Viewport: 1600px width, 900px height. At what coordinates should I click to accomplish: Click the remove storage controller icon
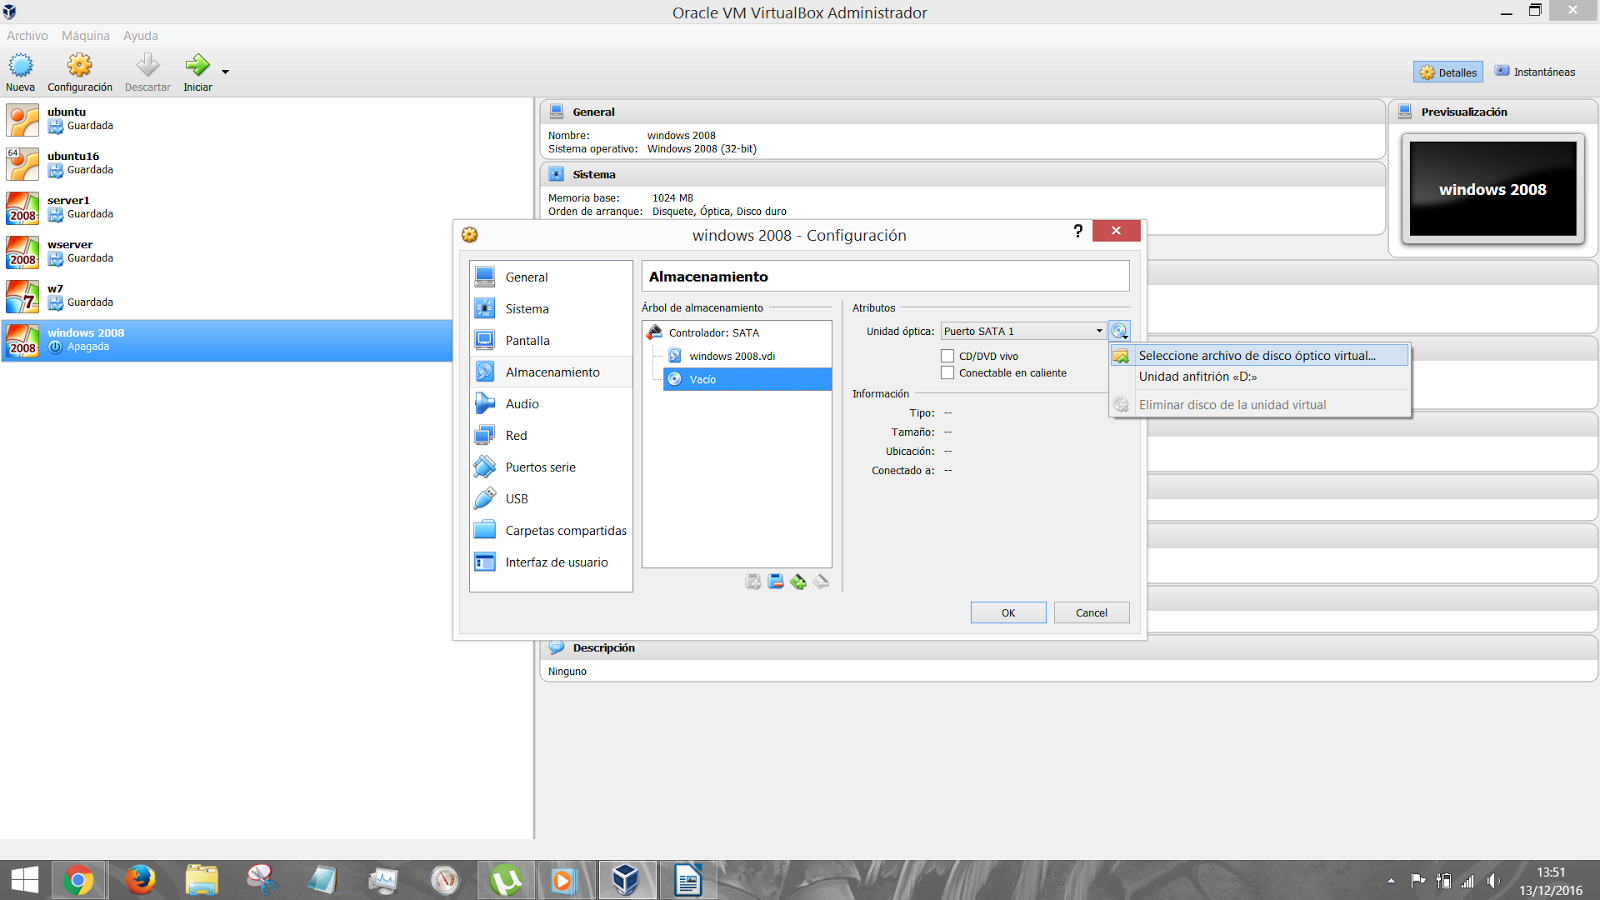click(x=775, y=581)
